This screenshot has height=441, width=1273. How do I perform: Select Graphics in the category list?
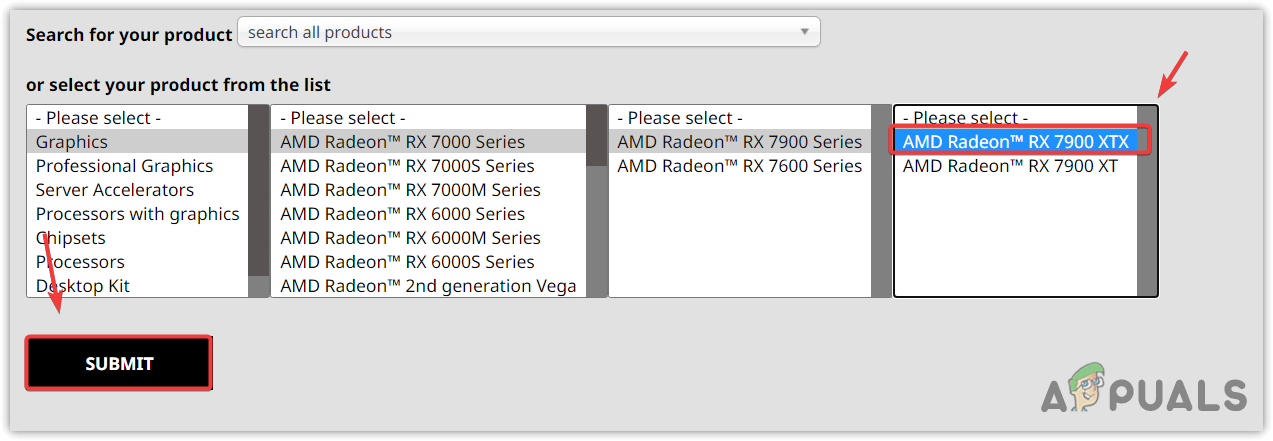point(72,142)
